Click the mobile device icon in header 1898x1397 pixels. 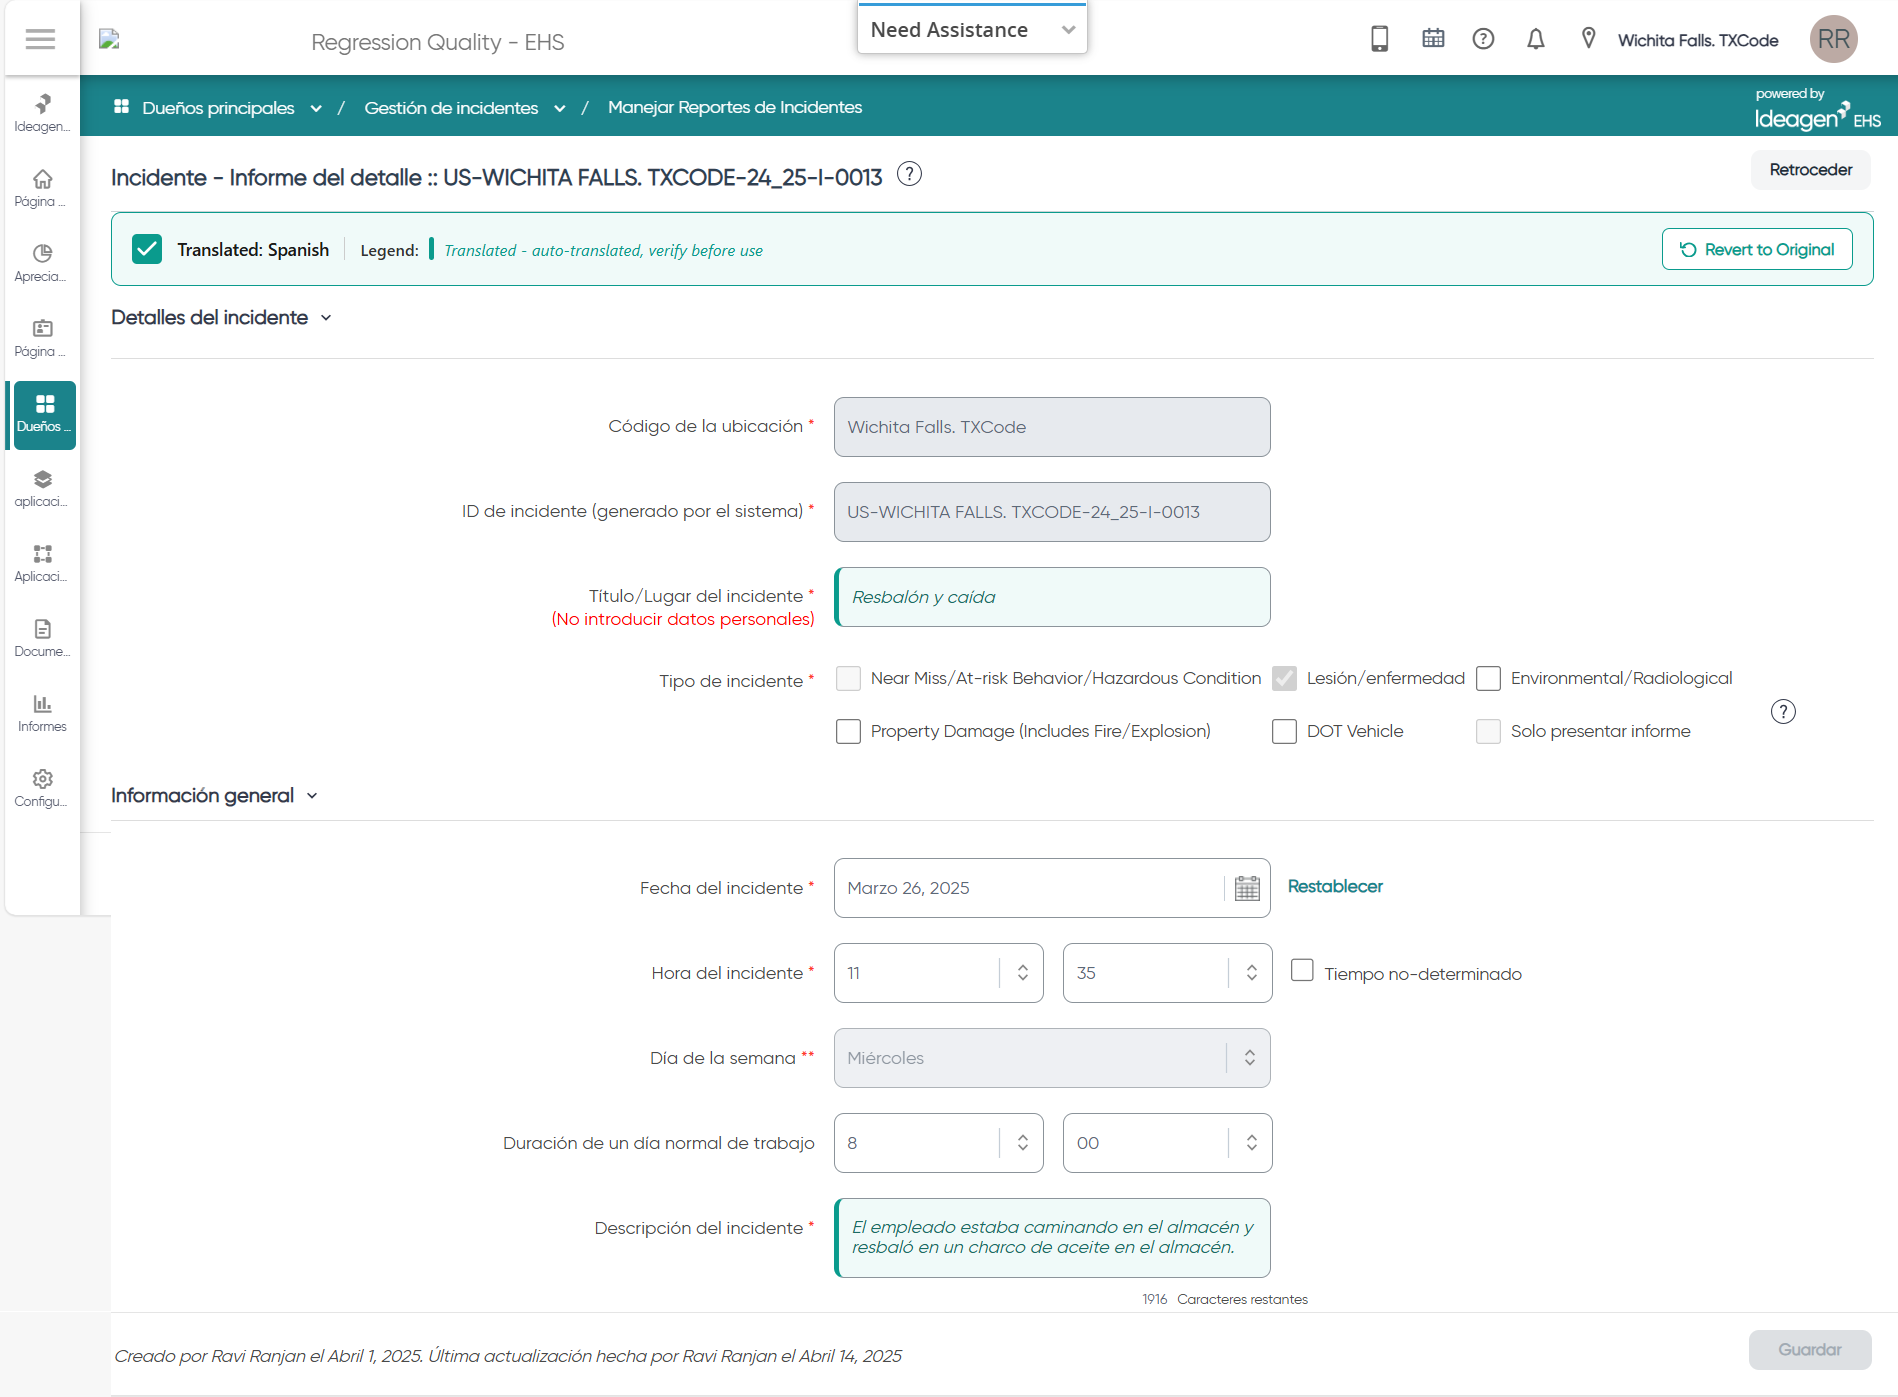pyautogui.click(x=1379, y=39)
